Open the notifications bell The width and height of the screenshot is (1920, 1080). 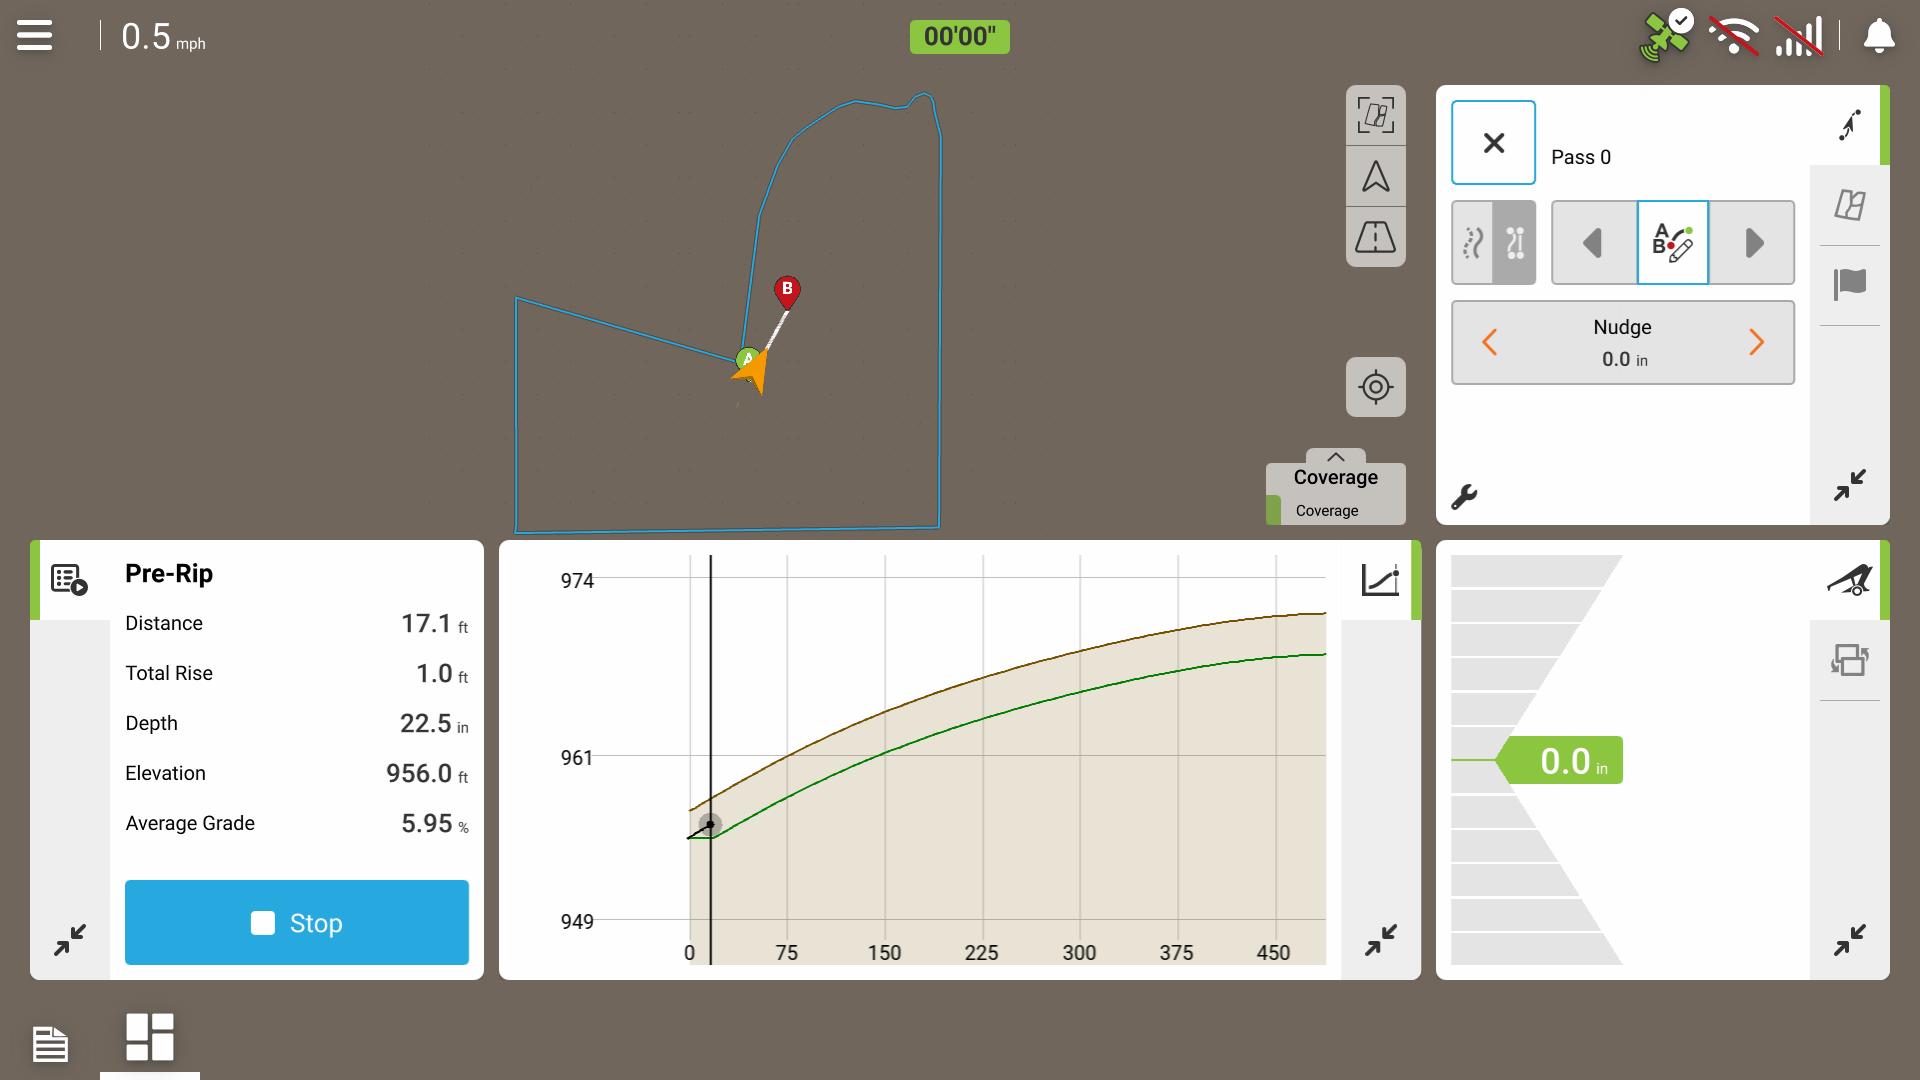(1879, 37)
